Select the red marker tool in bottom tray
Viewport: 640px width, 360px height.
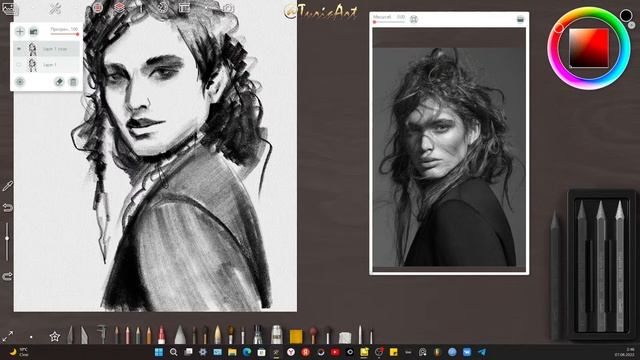tap(162, 334)
